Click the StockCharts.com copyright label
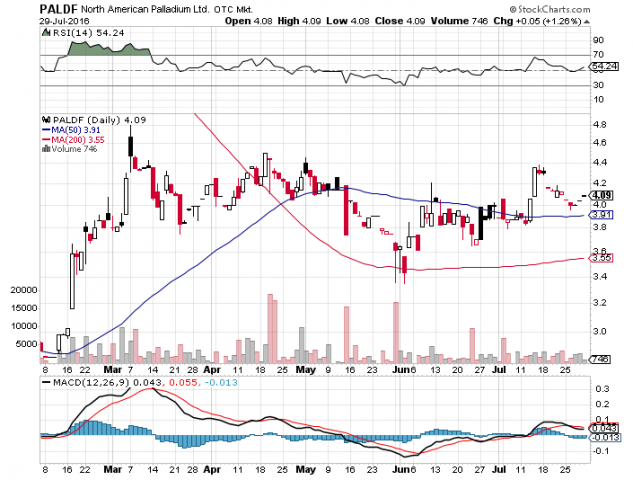633x480 pixels. tap(550, 9)
